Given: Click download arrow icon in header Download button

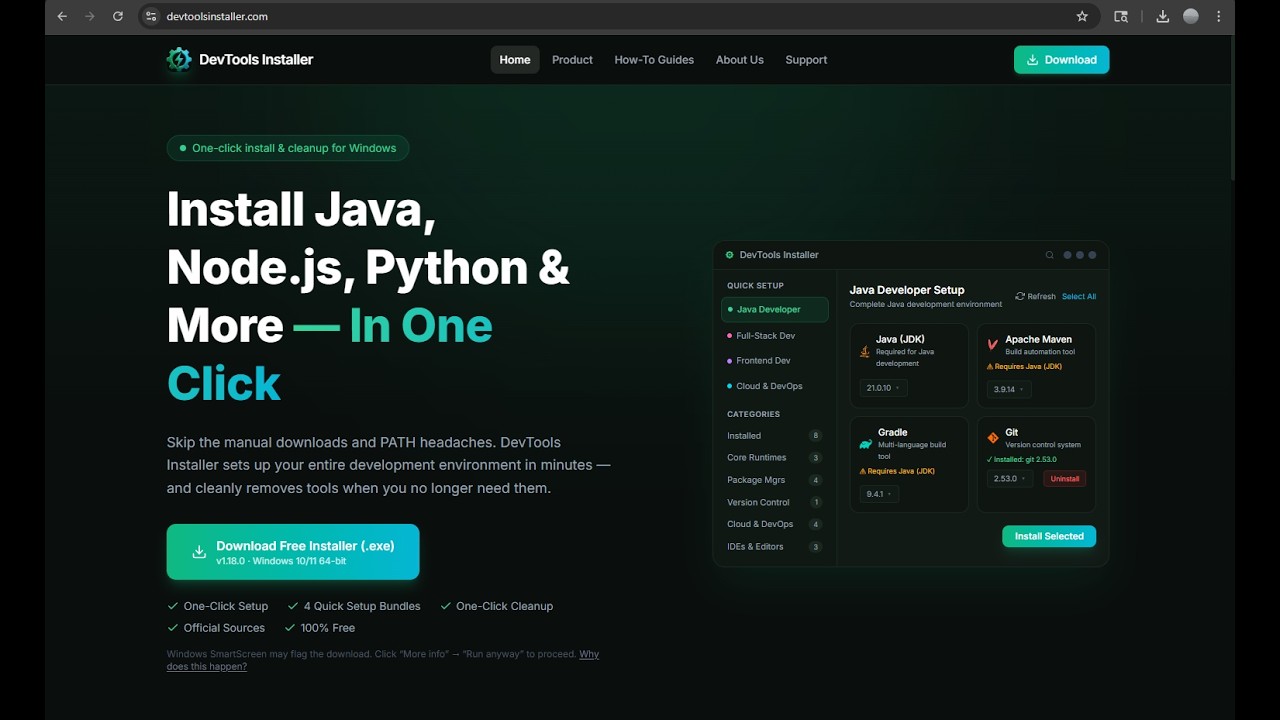Looking at the screenshot, I should click(x=1032, y=60).
